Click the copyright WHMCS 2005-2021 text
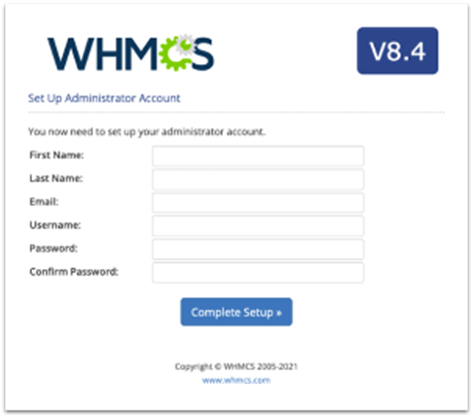The image size is (473, 417). coord(236,367)
